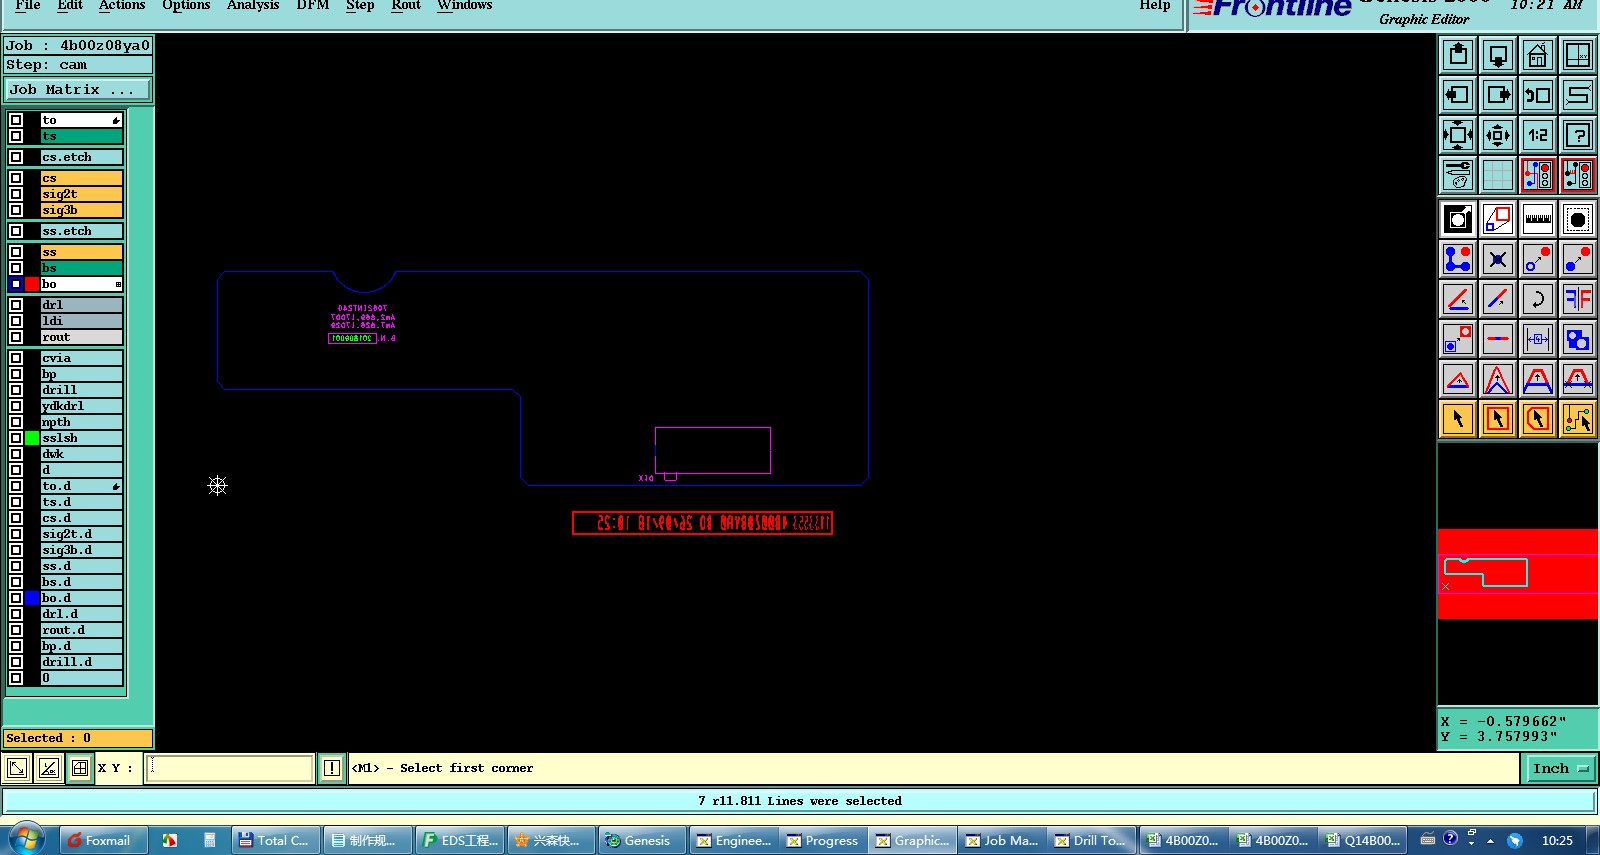
Task: Click the dimension brackets tool icon
Action: 1538,339
